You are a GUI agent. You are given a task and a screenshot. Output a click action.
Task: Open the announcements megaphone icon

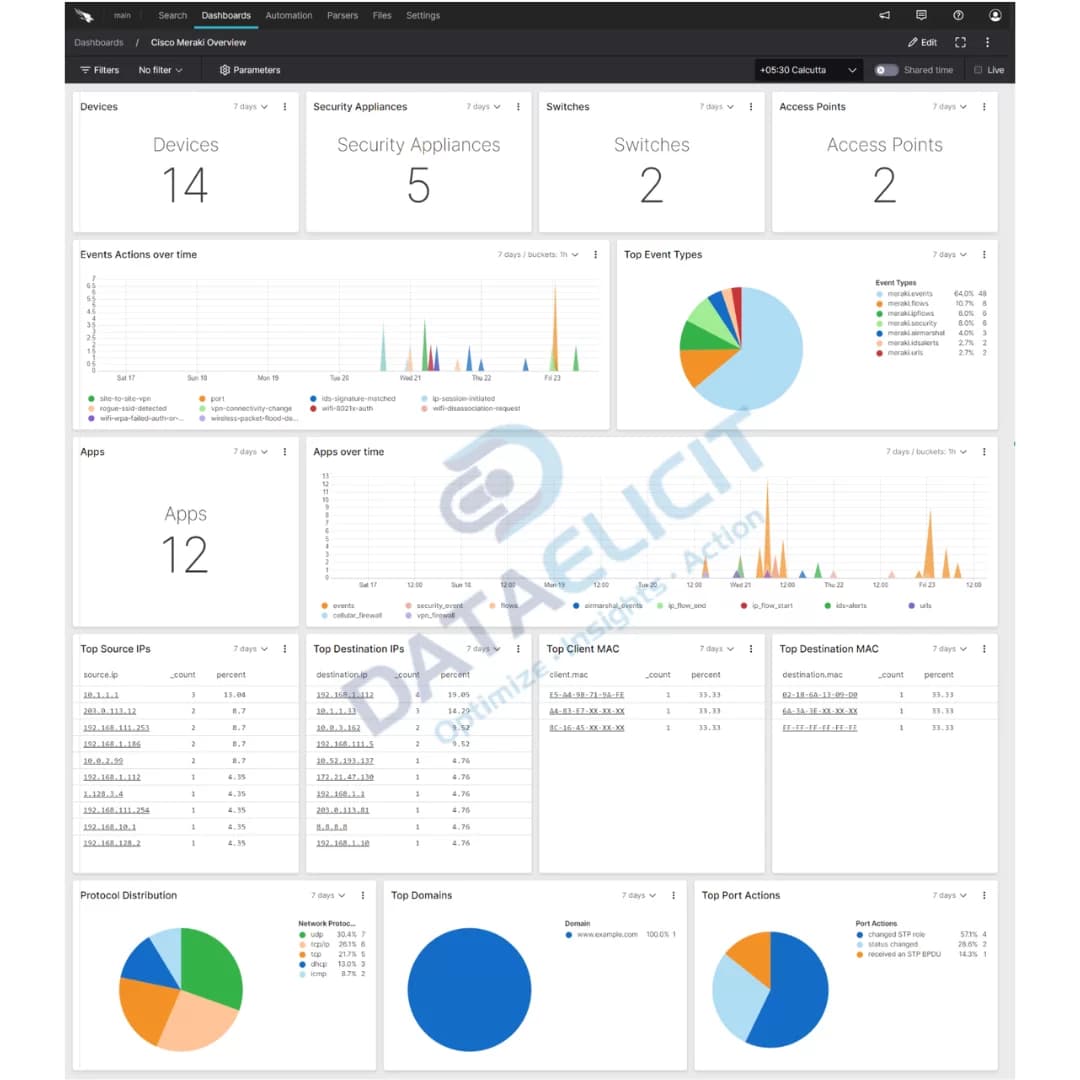884,15
